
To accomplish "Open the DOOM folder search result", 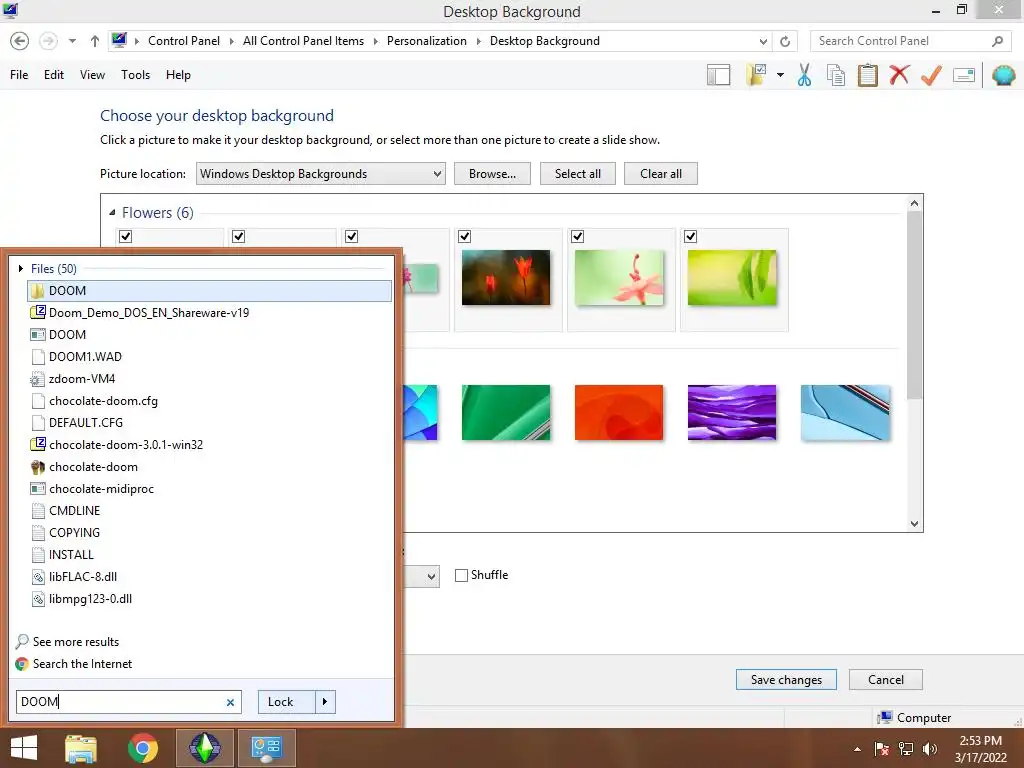I will coord(209,291).
